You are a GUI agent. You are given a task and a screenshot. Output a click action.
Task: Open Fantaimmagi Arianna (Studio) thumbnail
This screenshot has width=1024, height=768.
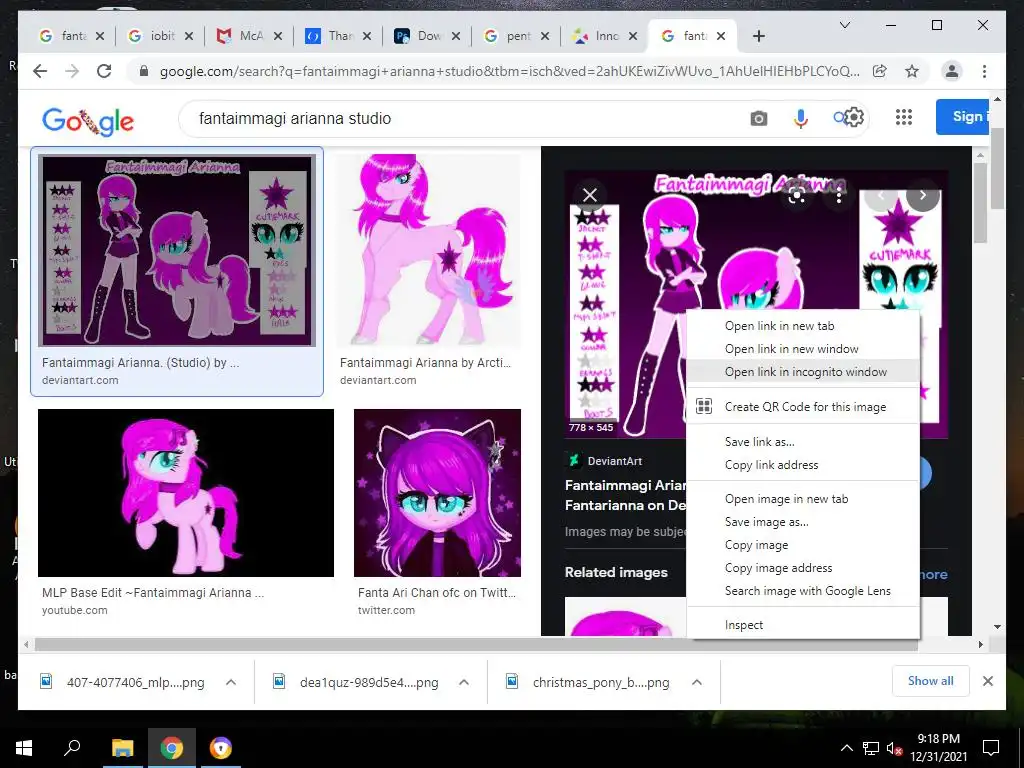click(x=177, y=250)
